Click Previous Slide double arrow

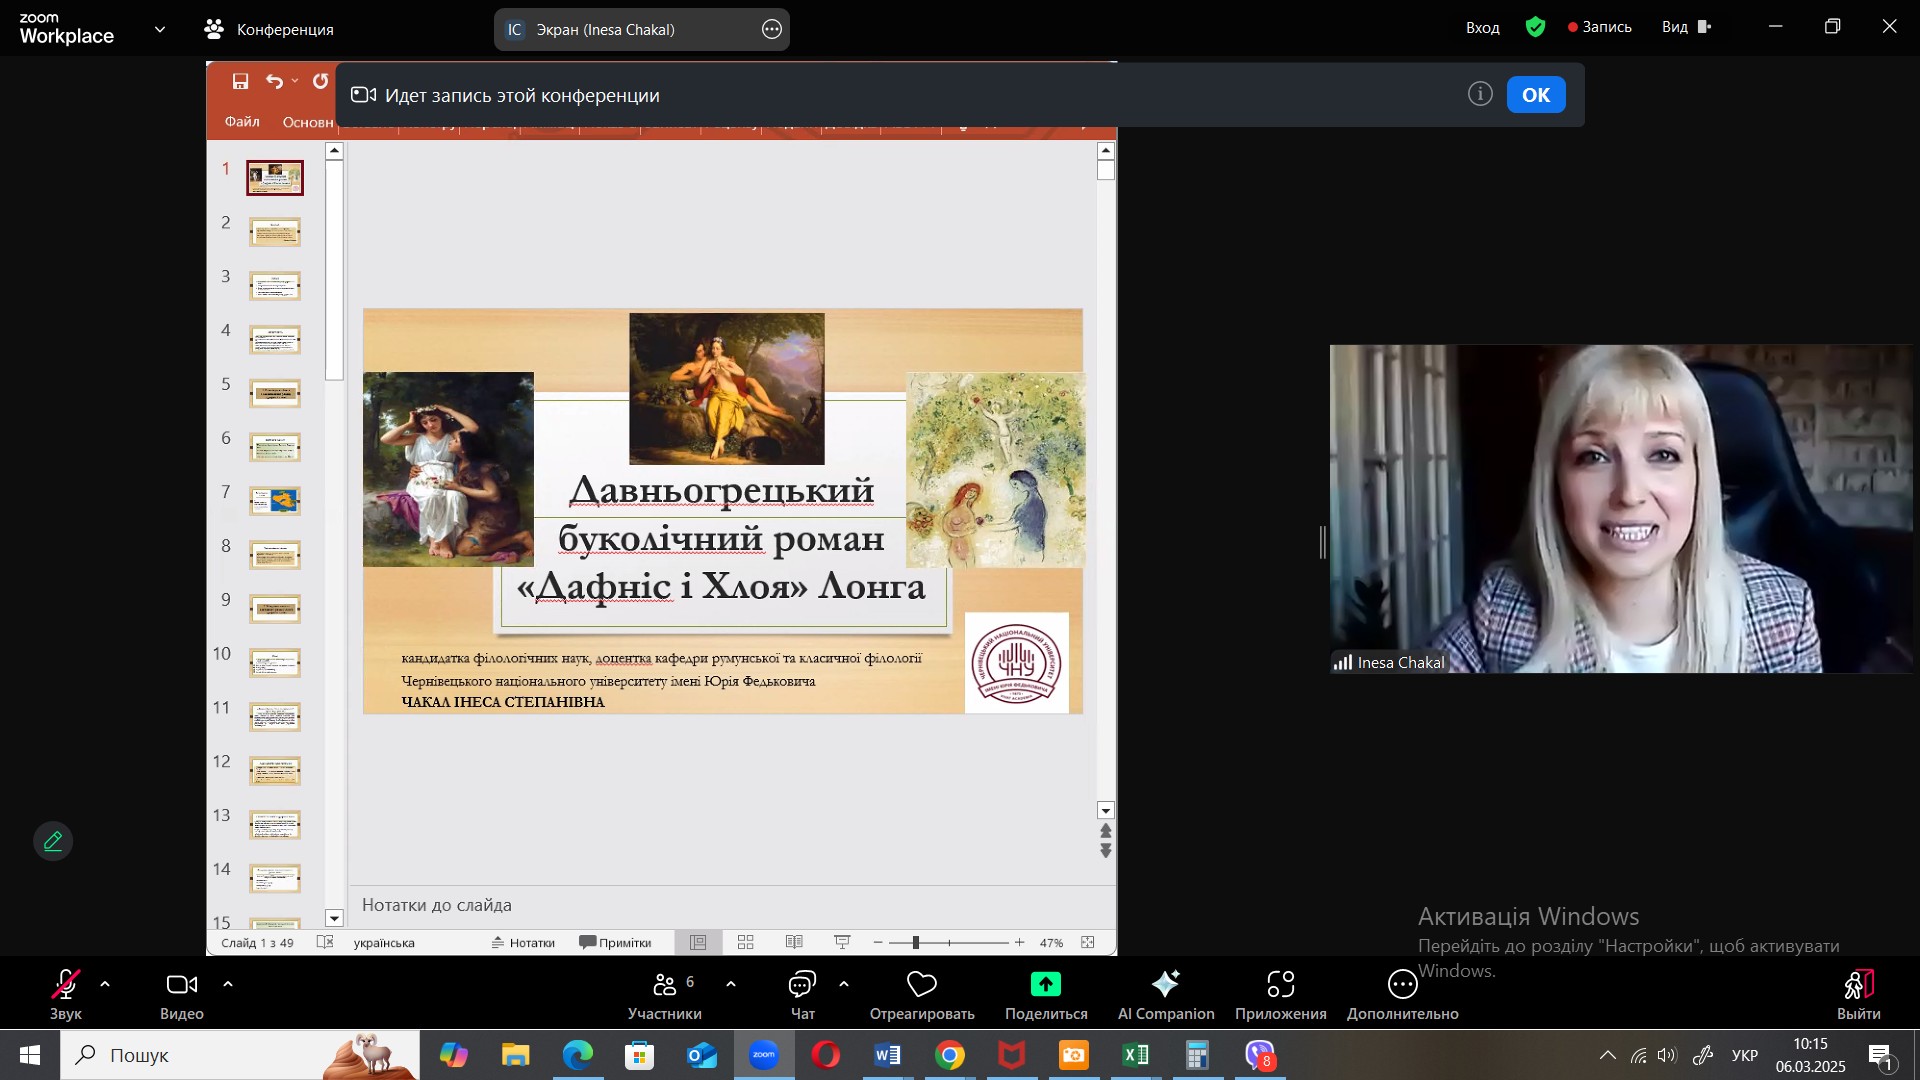pyautogui.click(x=1106, y=831)
